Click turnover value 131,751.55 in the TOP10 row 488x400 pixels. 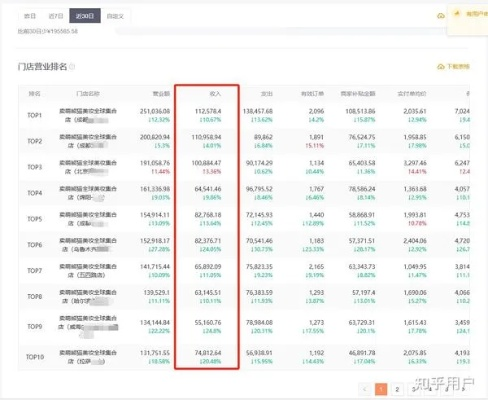coord(155,353)
